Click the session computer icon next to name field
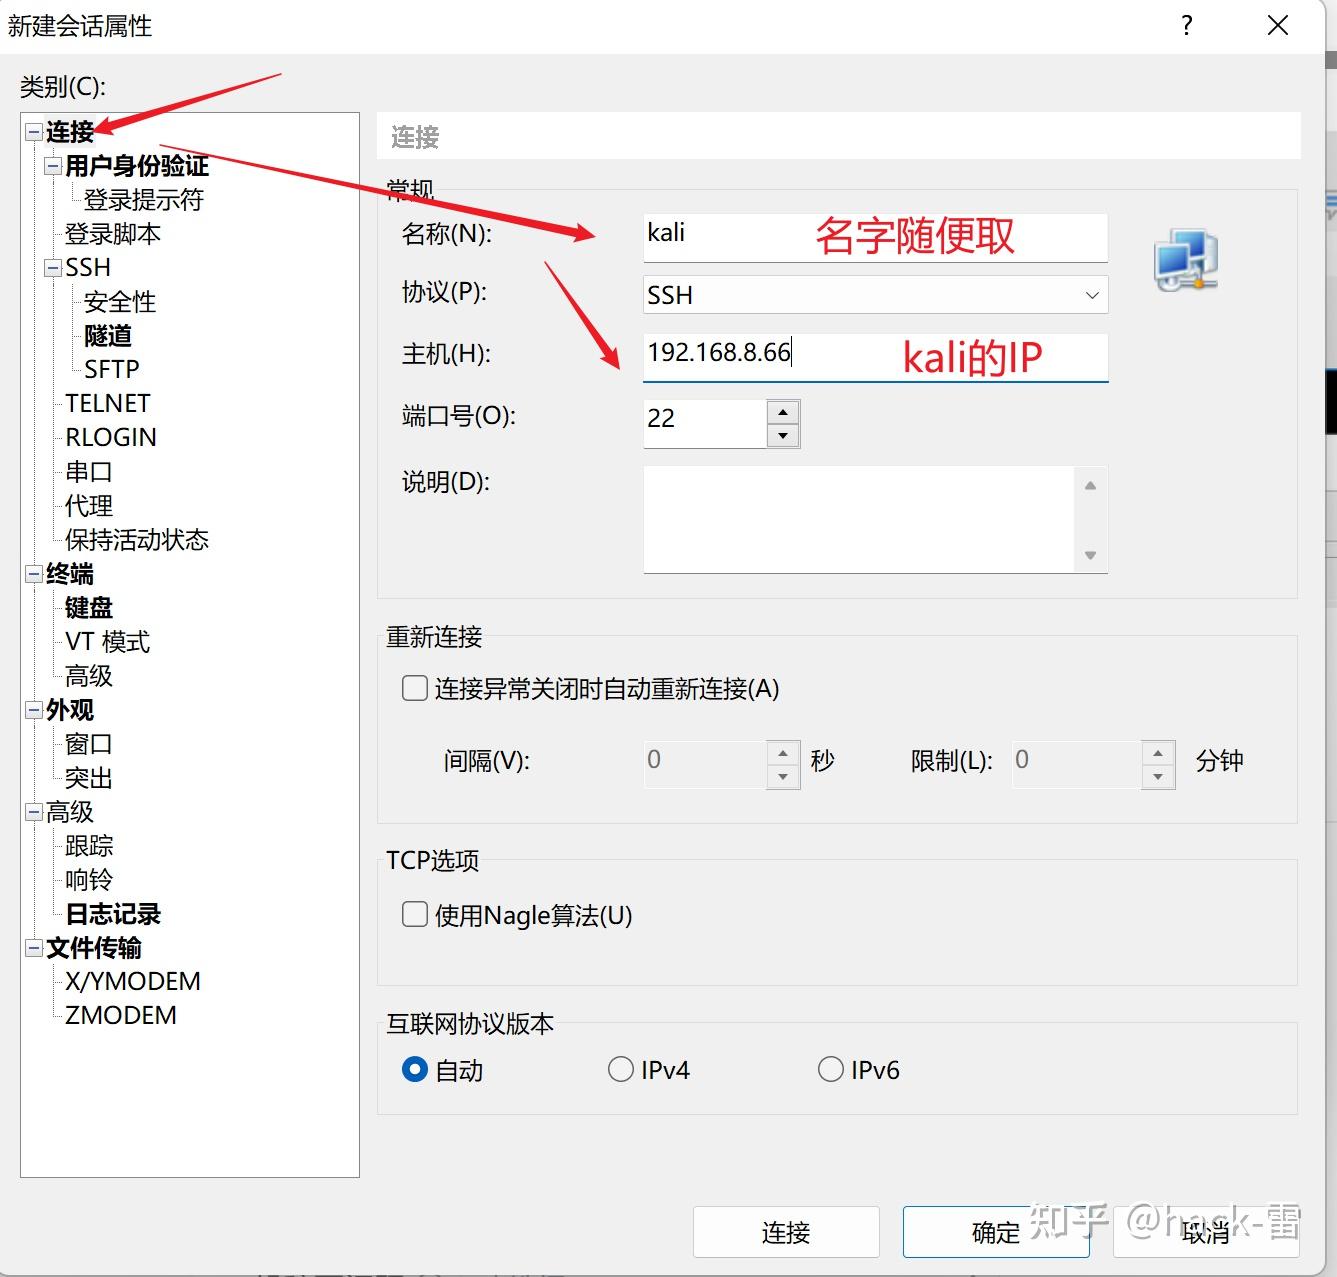The width and height of the screenshot is (1337, 1277). pyautogui.click(x=1185, y=258)
